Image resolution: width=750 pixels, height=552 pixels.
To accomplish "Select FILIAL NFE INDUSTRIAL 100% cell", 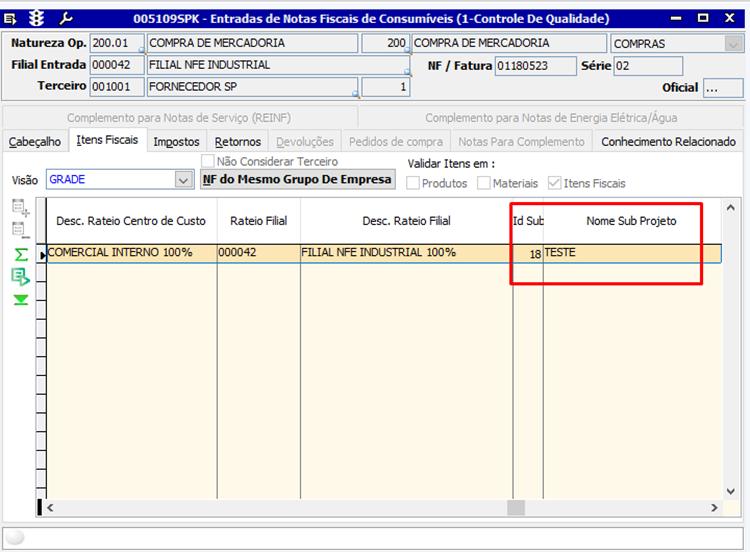I will (x=407, y=253).
